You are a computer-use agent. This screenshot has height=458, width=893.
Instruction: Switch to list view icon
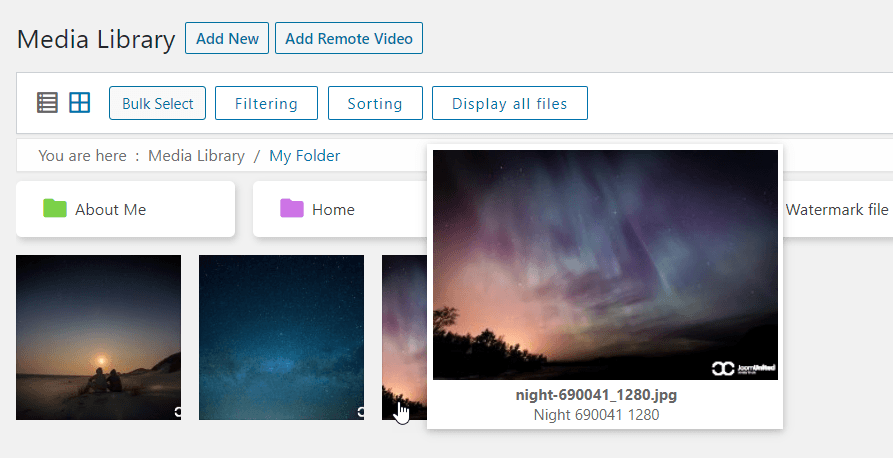(x=47, y=102)
